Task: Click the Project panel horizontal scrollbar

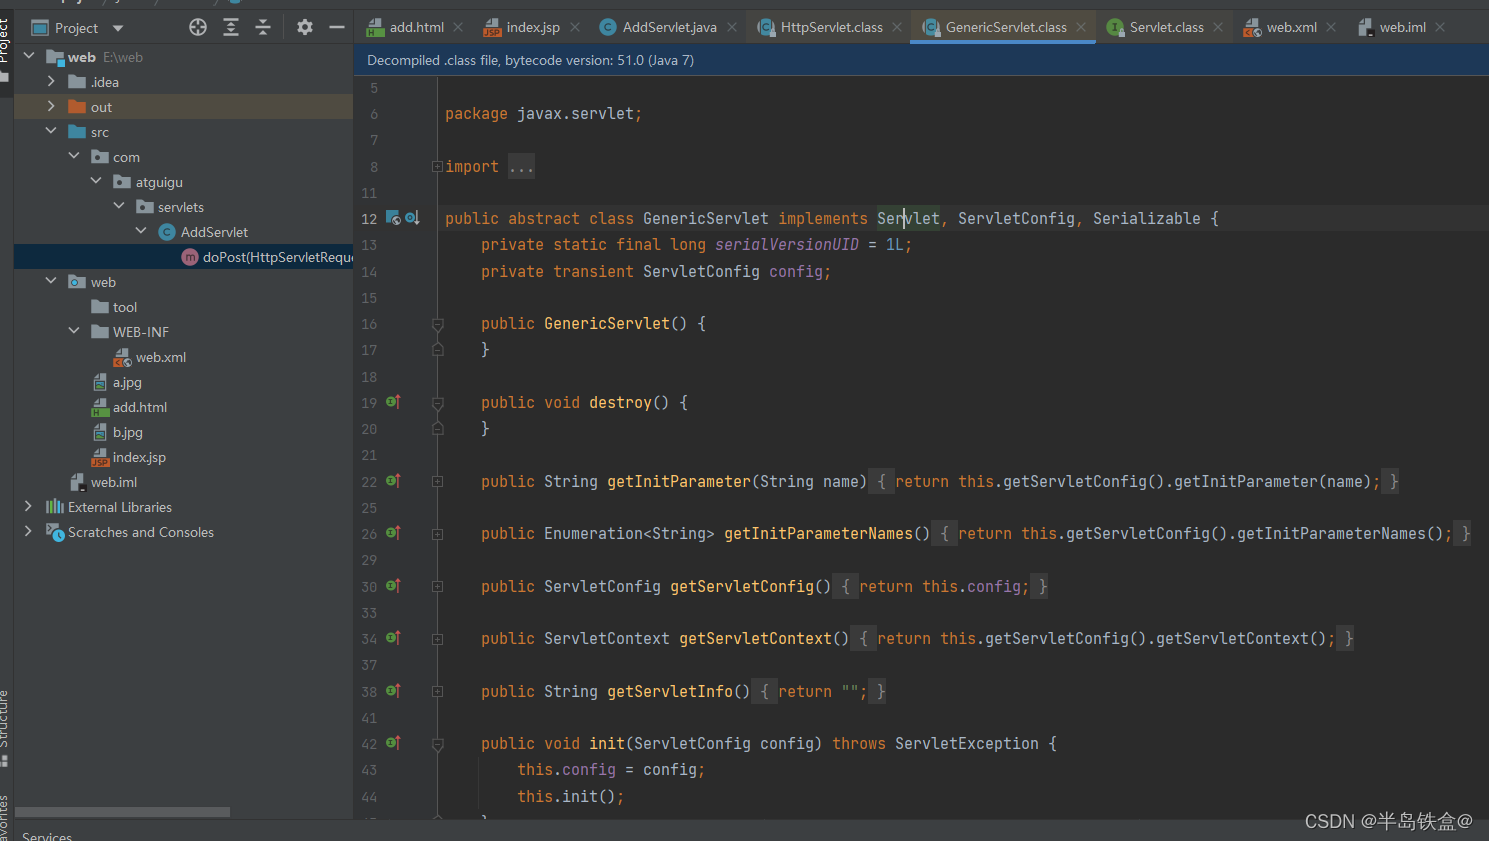Action: tap(122, 812)
